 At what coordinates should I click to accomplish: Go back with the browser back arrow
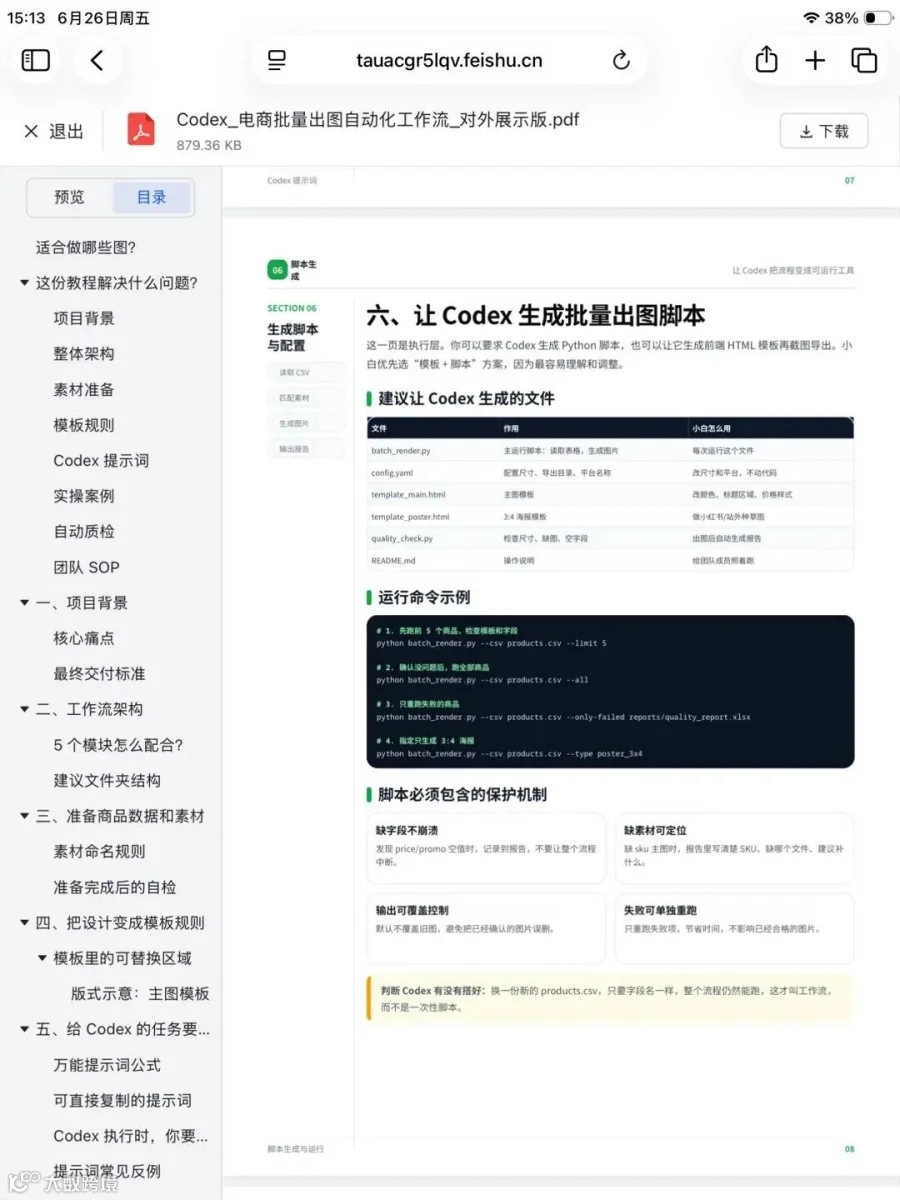point(97,61)
